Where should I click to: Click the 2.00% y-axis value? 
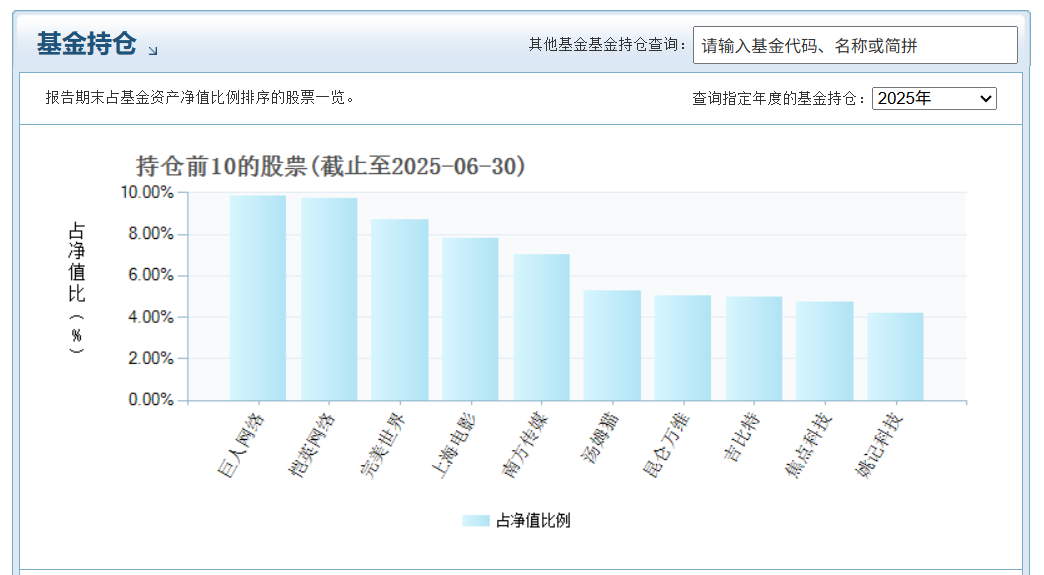[x=150, y=358]
